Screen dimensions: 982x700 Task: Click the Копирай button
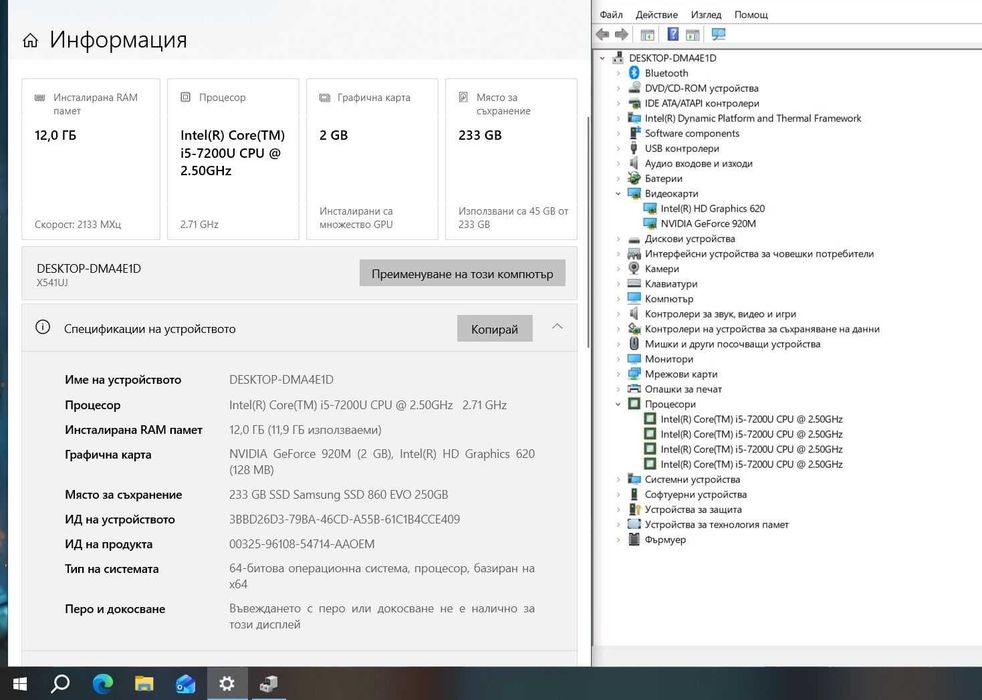tap(495, 329)
